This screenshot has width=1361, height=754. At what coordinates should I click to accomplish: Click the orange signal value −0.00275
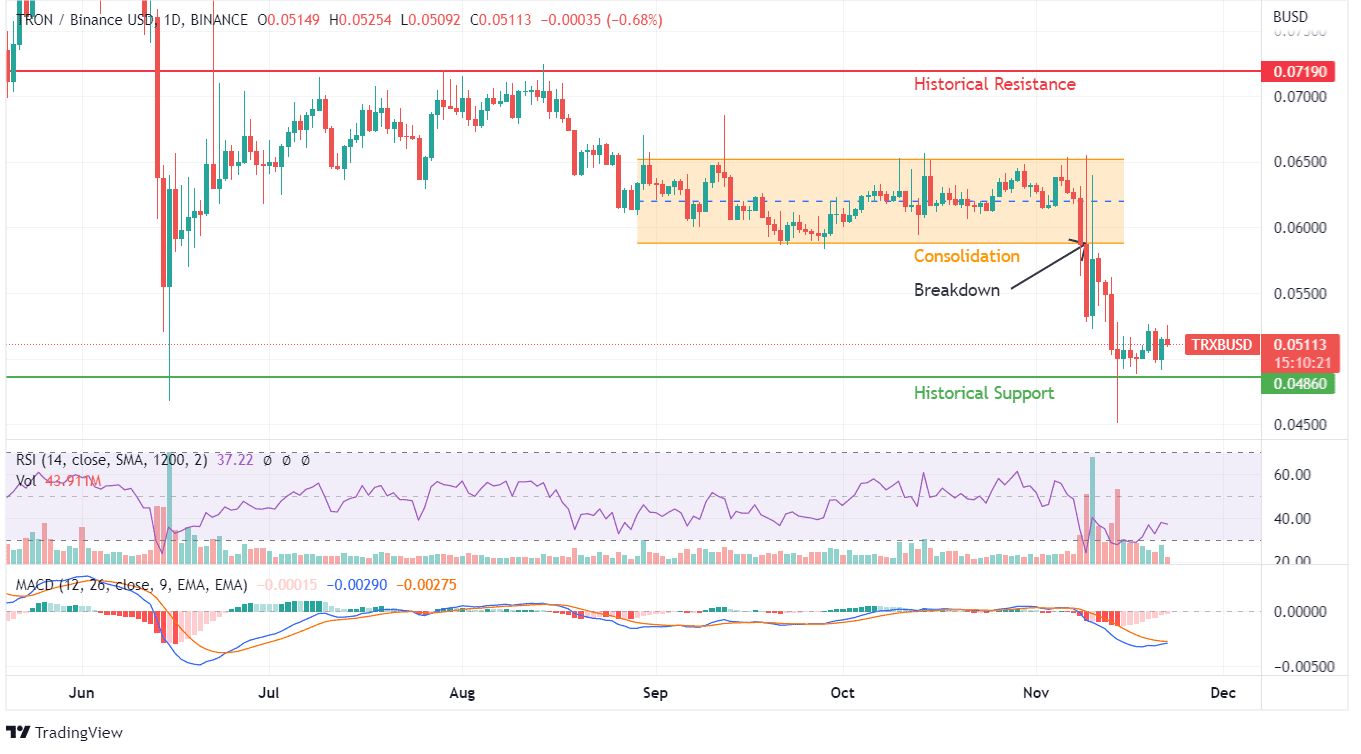(426, 584)
